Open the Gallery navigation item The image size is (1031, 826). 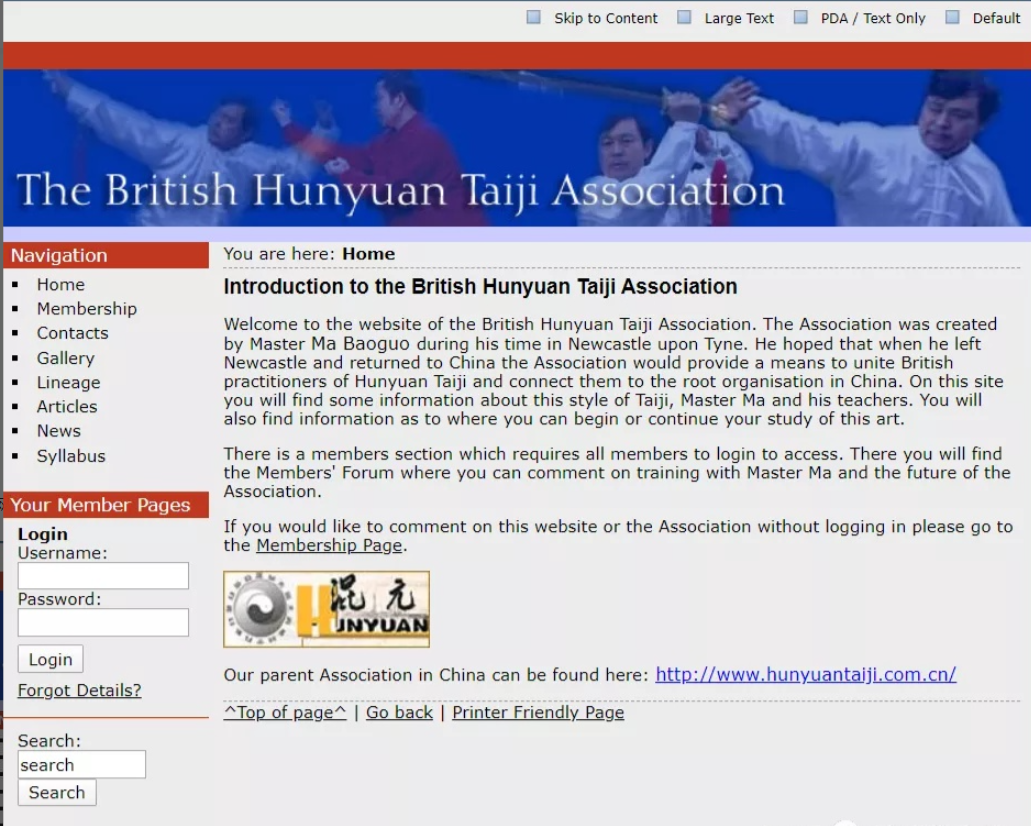(66, 358)
